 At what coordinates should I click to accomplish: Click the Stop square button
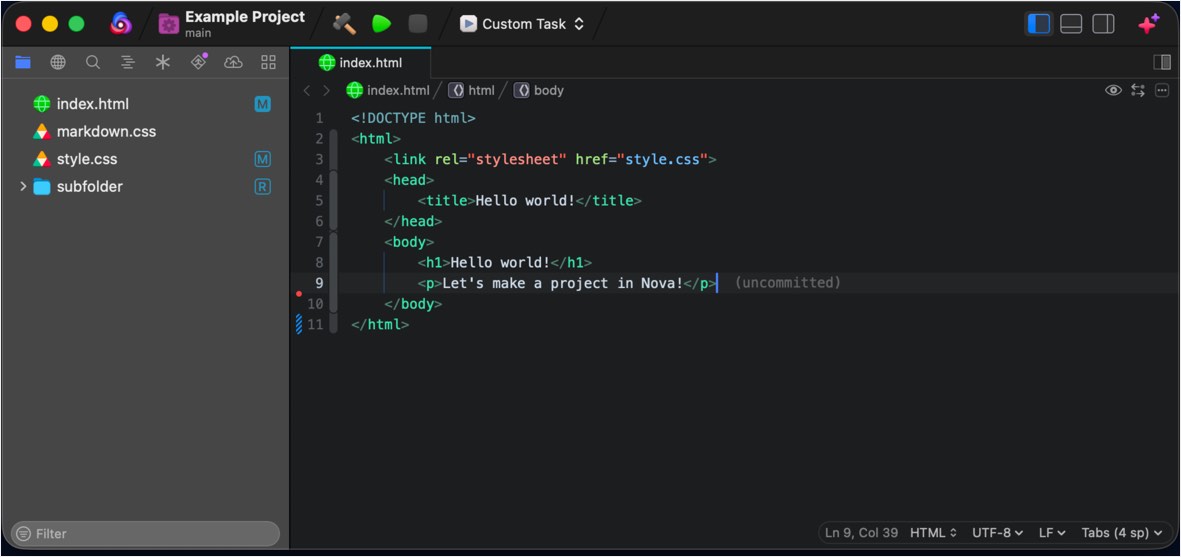[417, 23]
